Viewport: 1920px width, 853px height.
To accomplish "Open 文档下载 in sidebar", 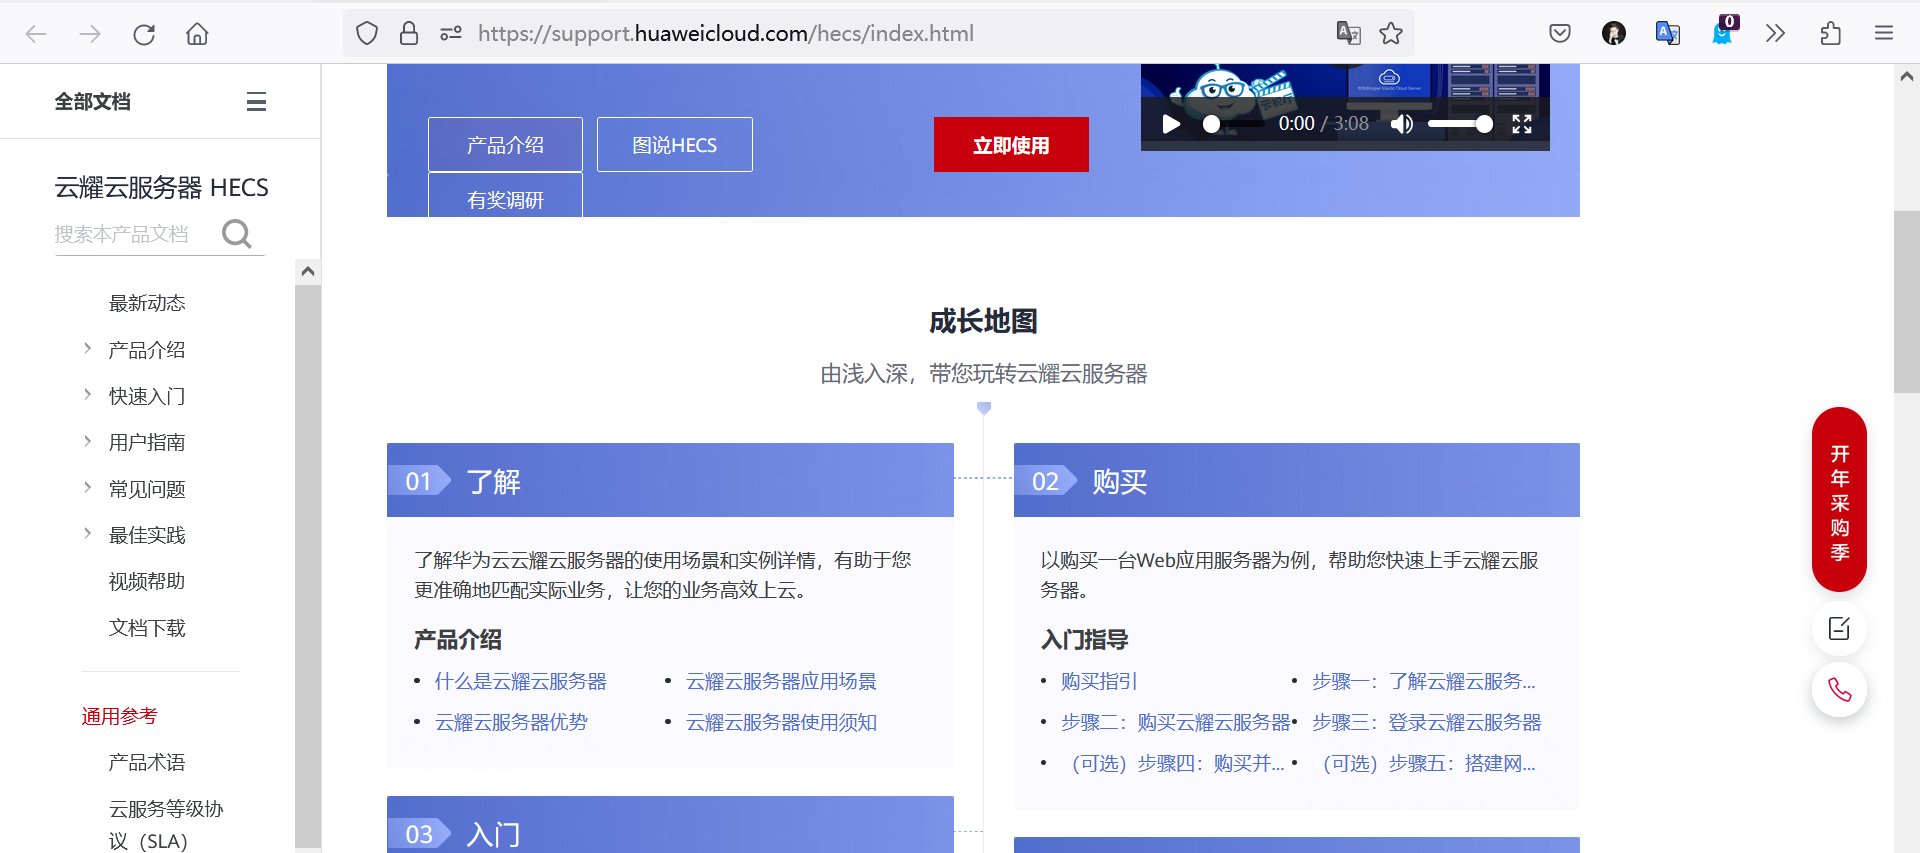I will (147, 628).
